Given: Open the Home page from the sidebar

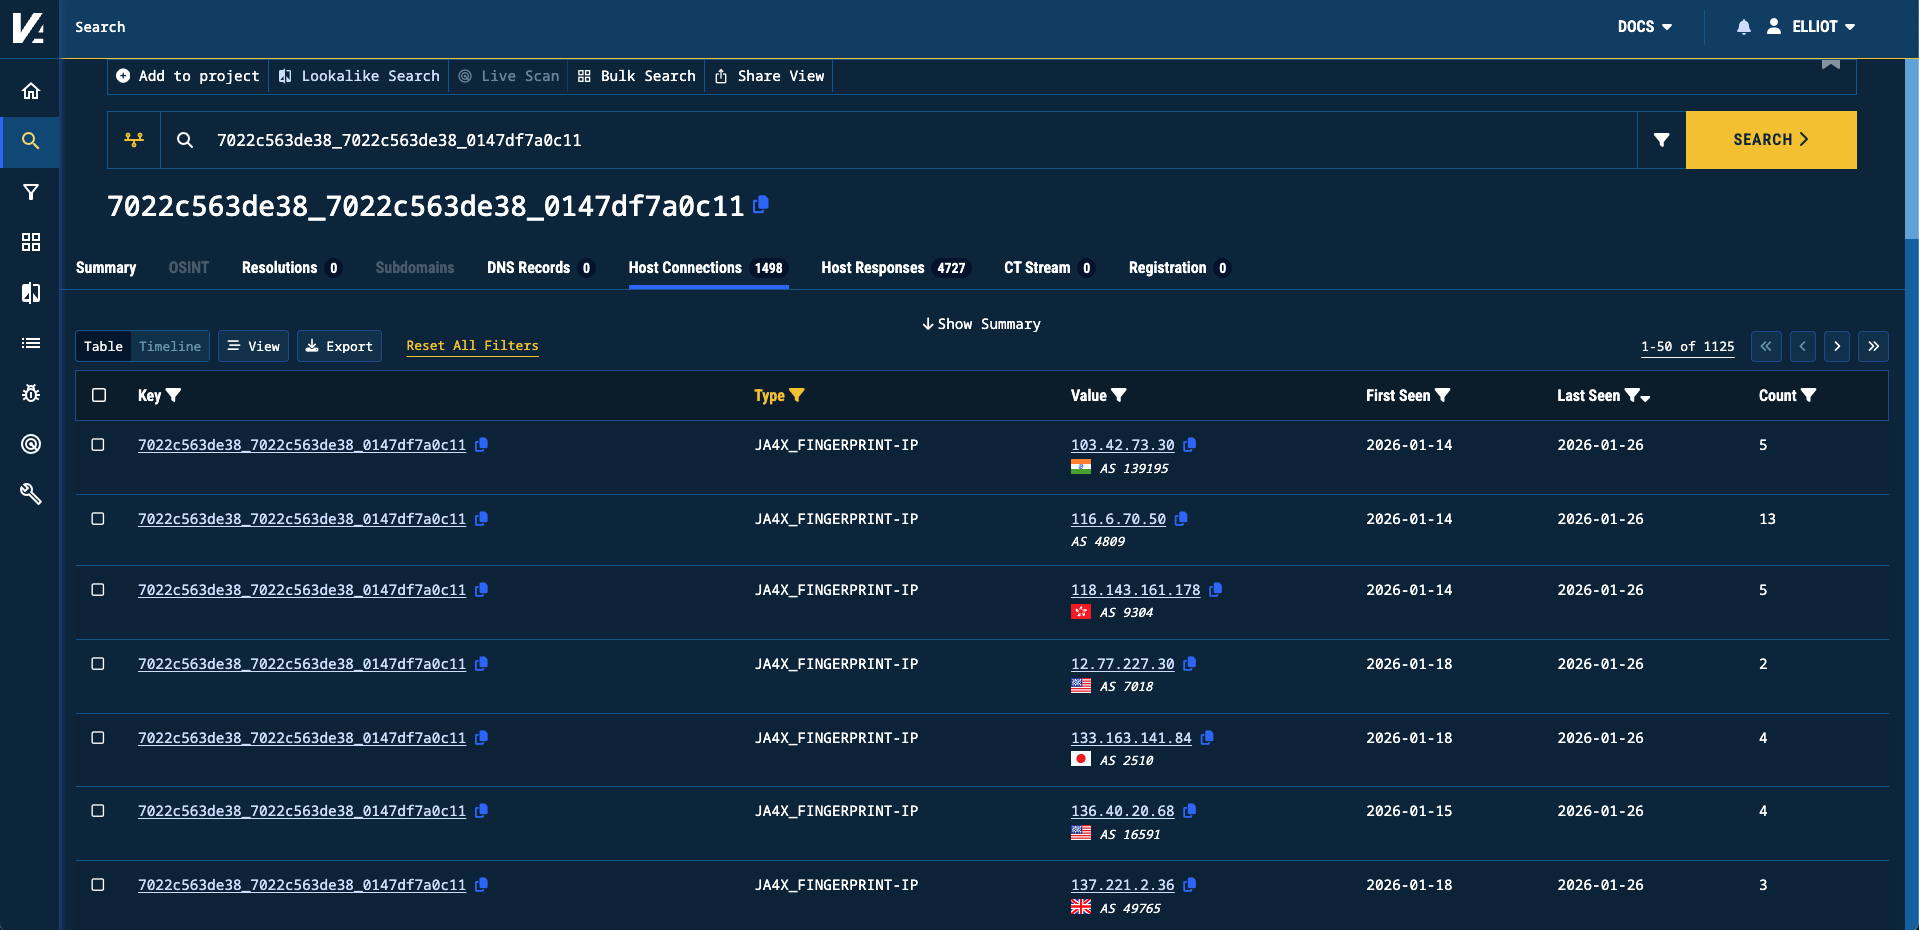Looking at the screenshot, I should coord(31,90).
